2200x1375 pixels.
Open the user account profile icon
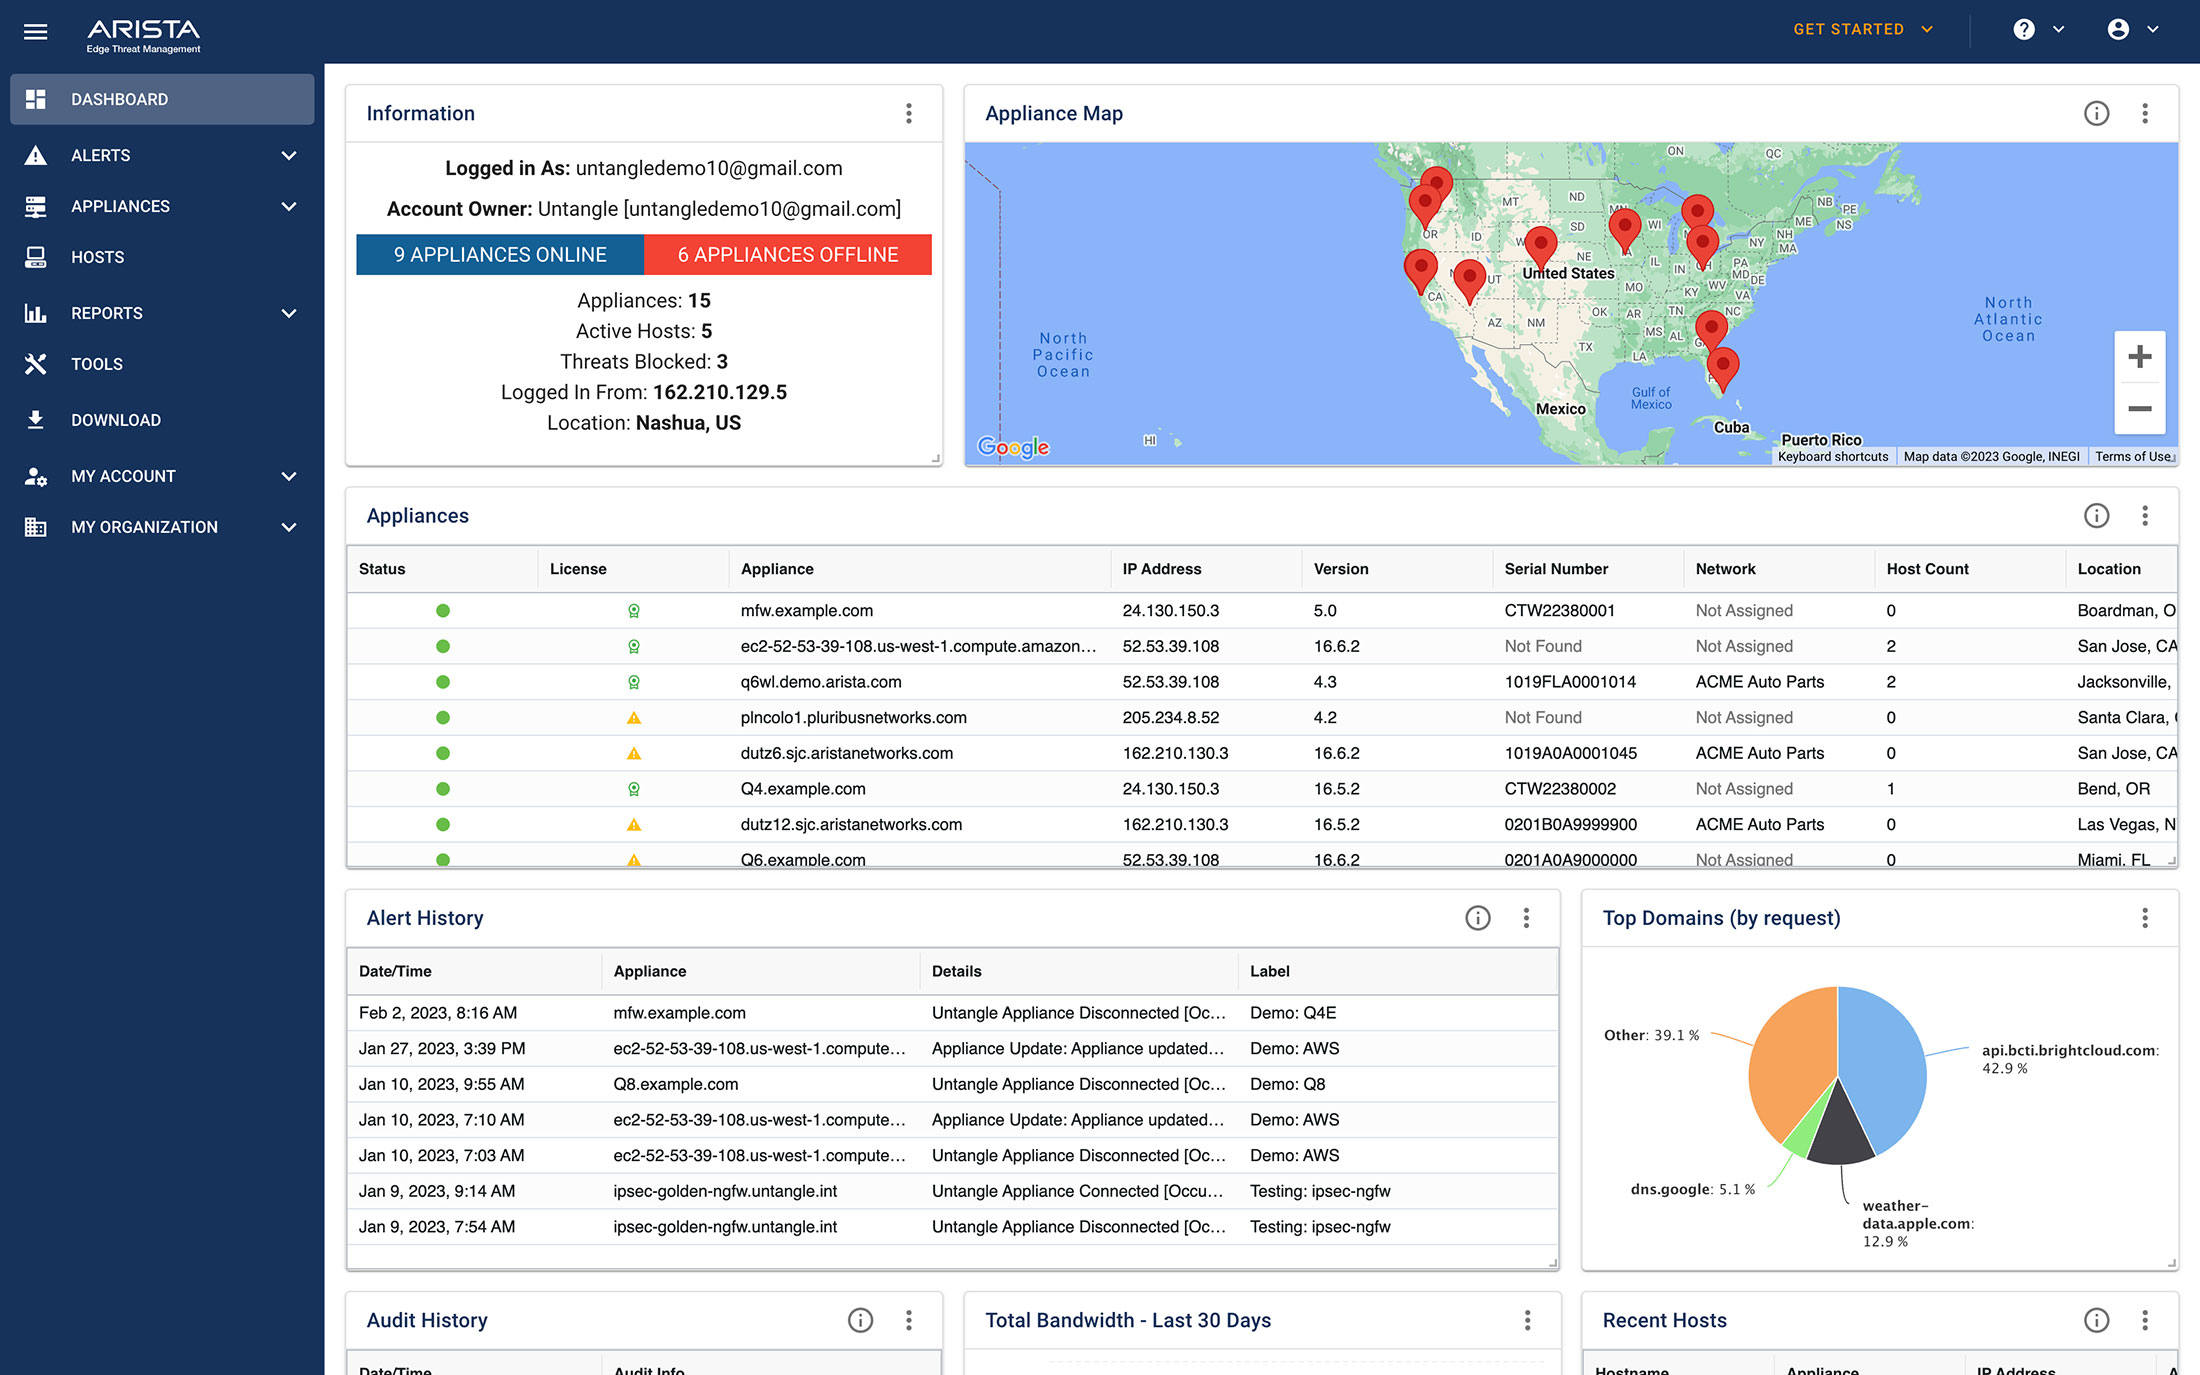pyautogui.click(x=2118, y=30)
